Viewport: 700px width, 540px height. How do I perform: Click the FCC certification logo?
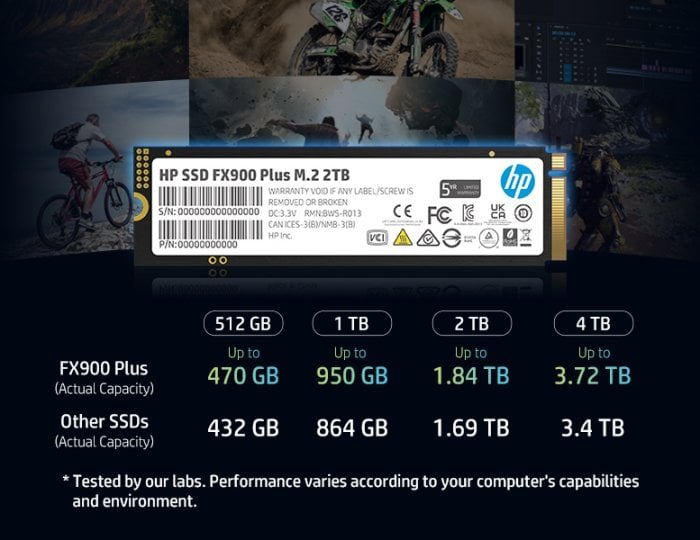click(x=439, y=215)
